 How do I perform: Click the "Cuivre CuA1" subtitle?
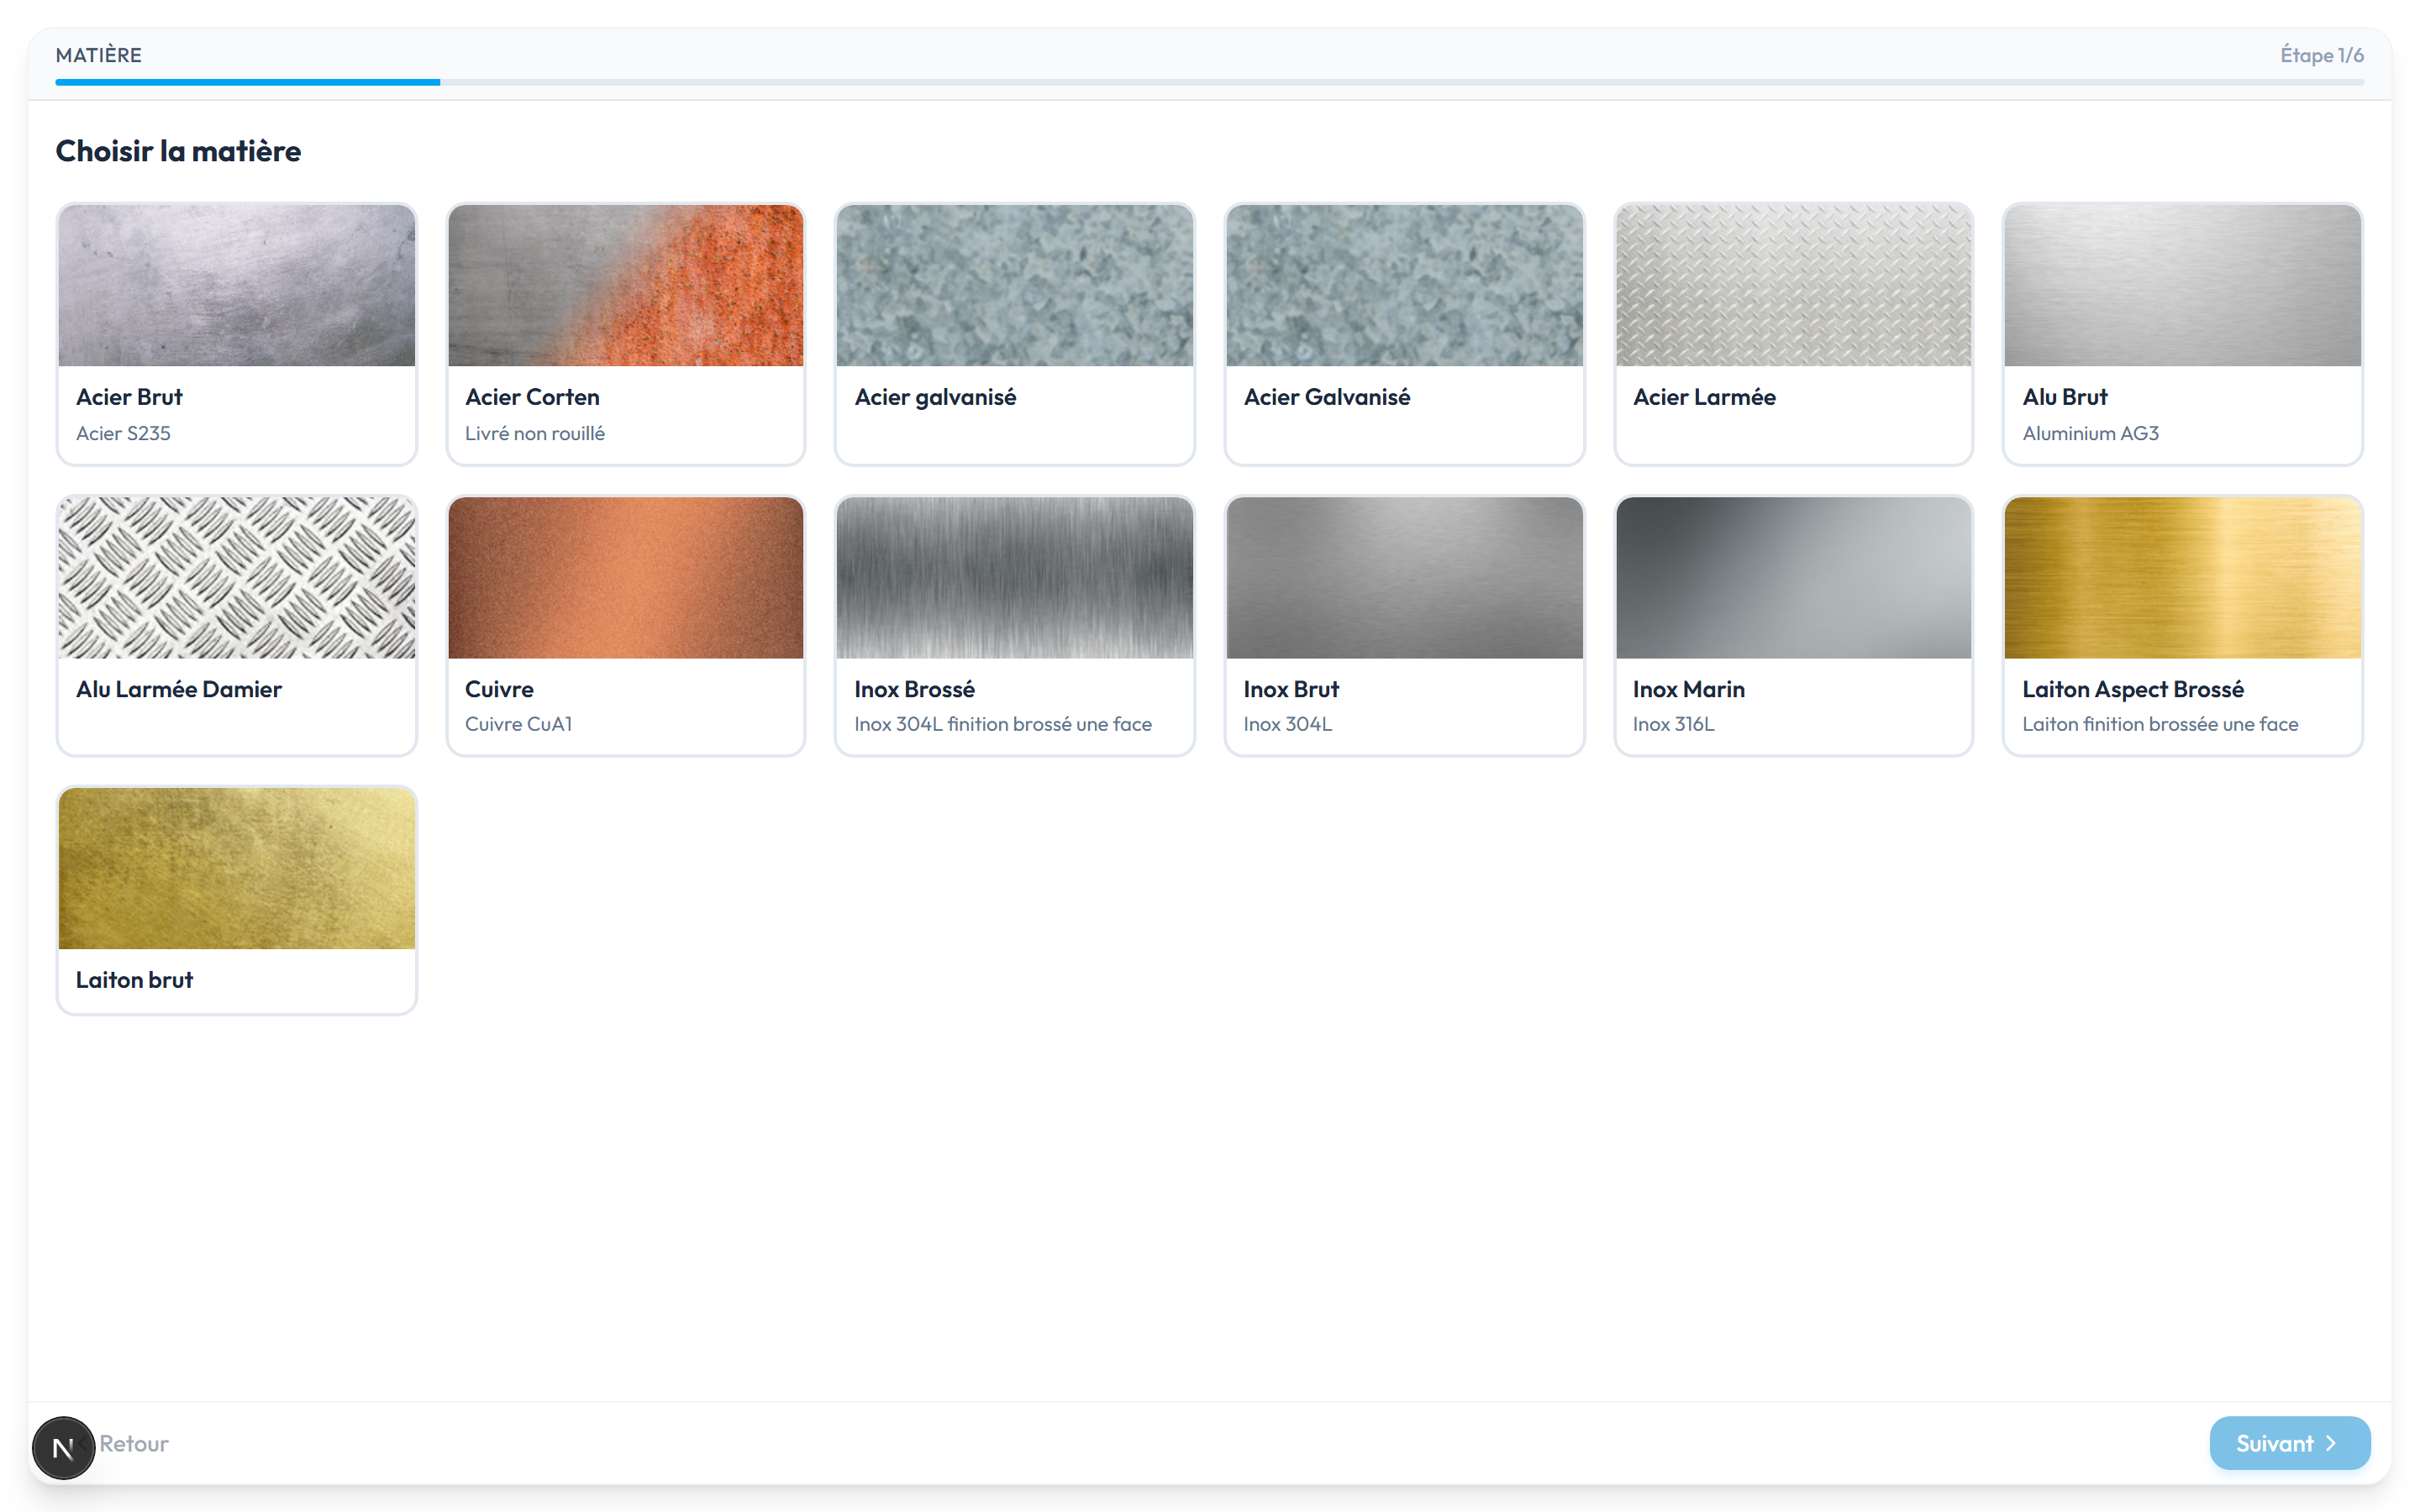[x=518, y=724]
